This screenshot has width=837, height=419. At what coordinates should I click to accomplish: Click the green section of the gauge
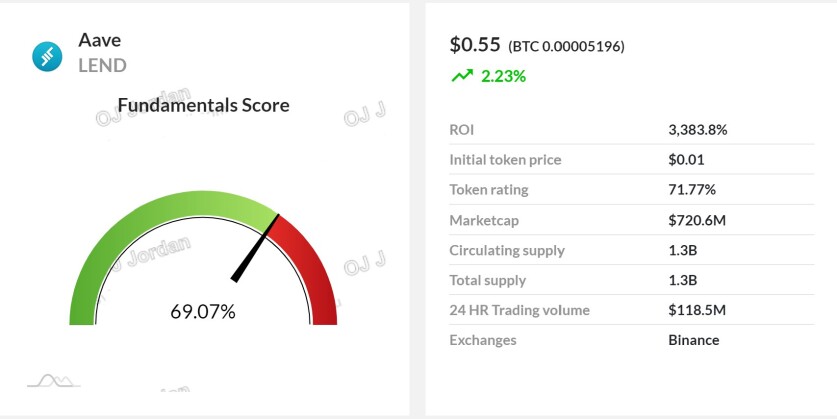[133, 230]
